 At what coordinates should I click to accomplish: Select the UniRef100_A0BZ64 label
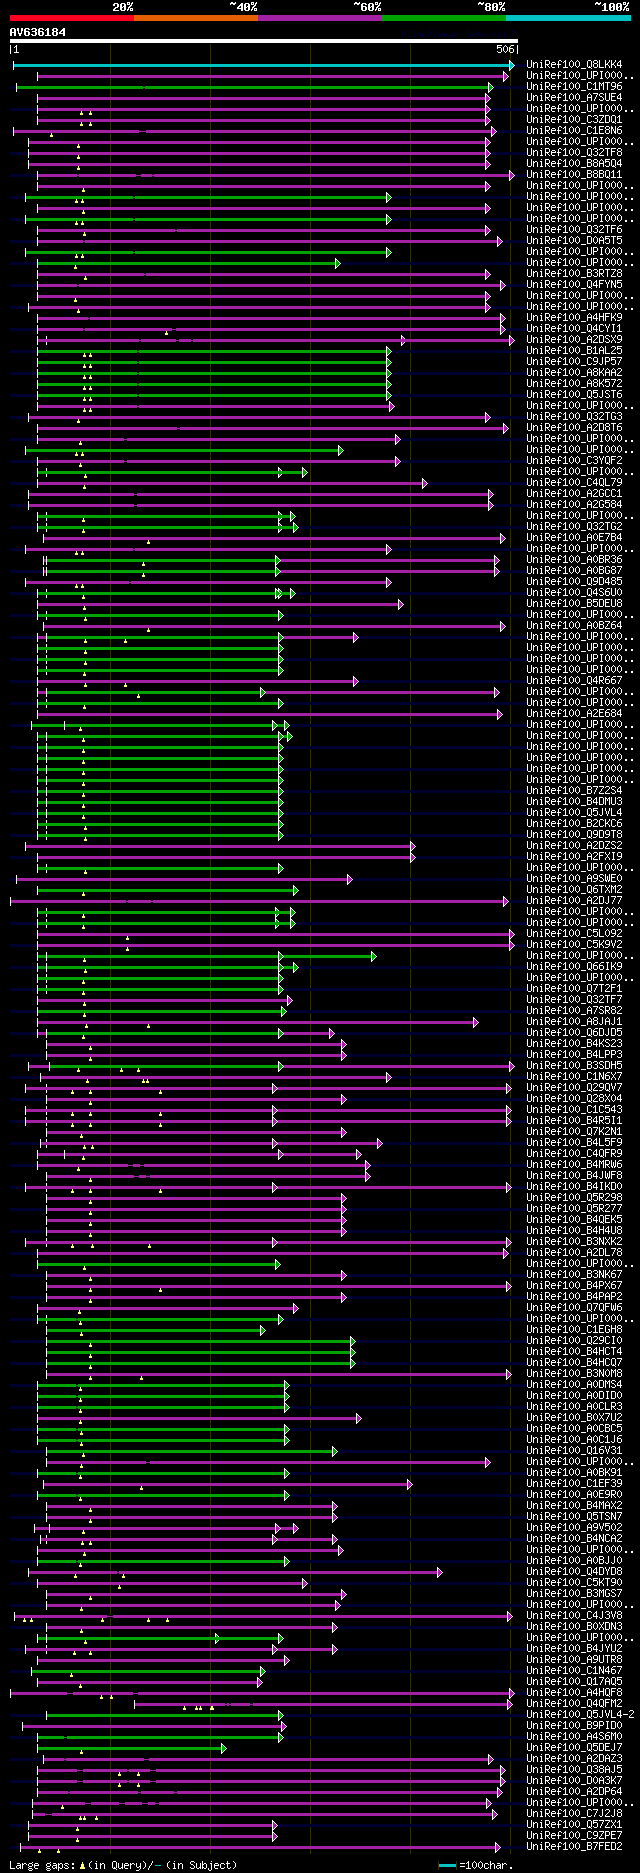pos(574,626)
